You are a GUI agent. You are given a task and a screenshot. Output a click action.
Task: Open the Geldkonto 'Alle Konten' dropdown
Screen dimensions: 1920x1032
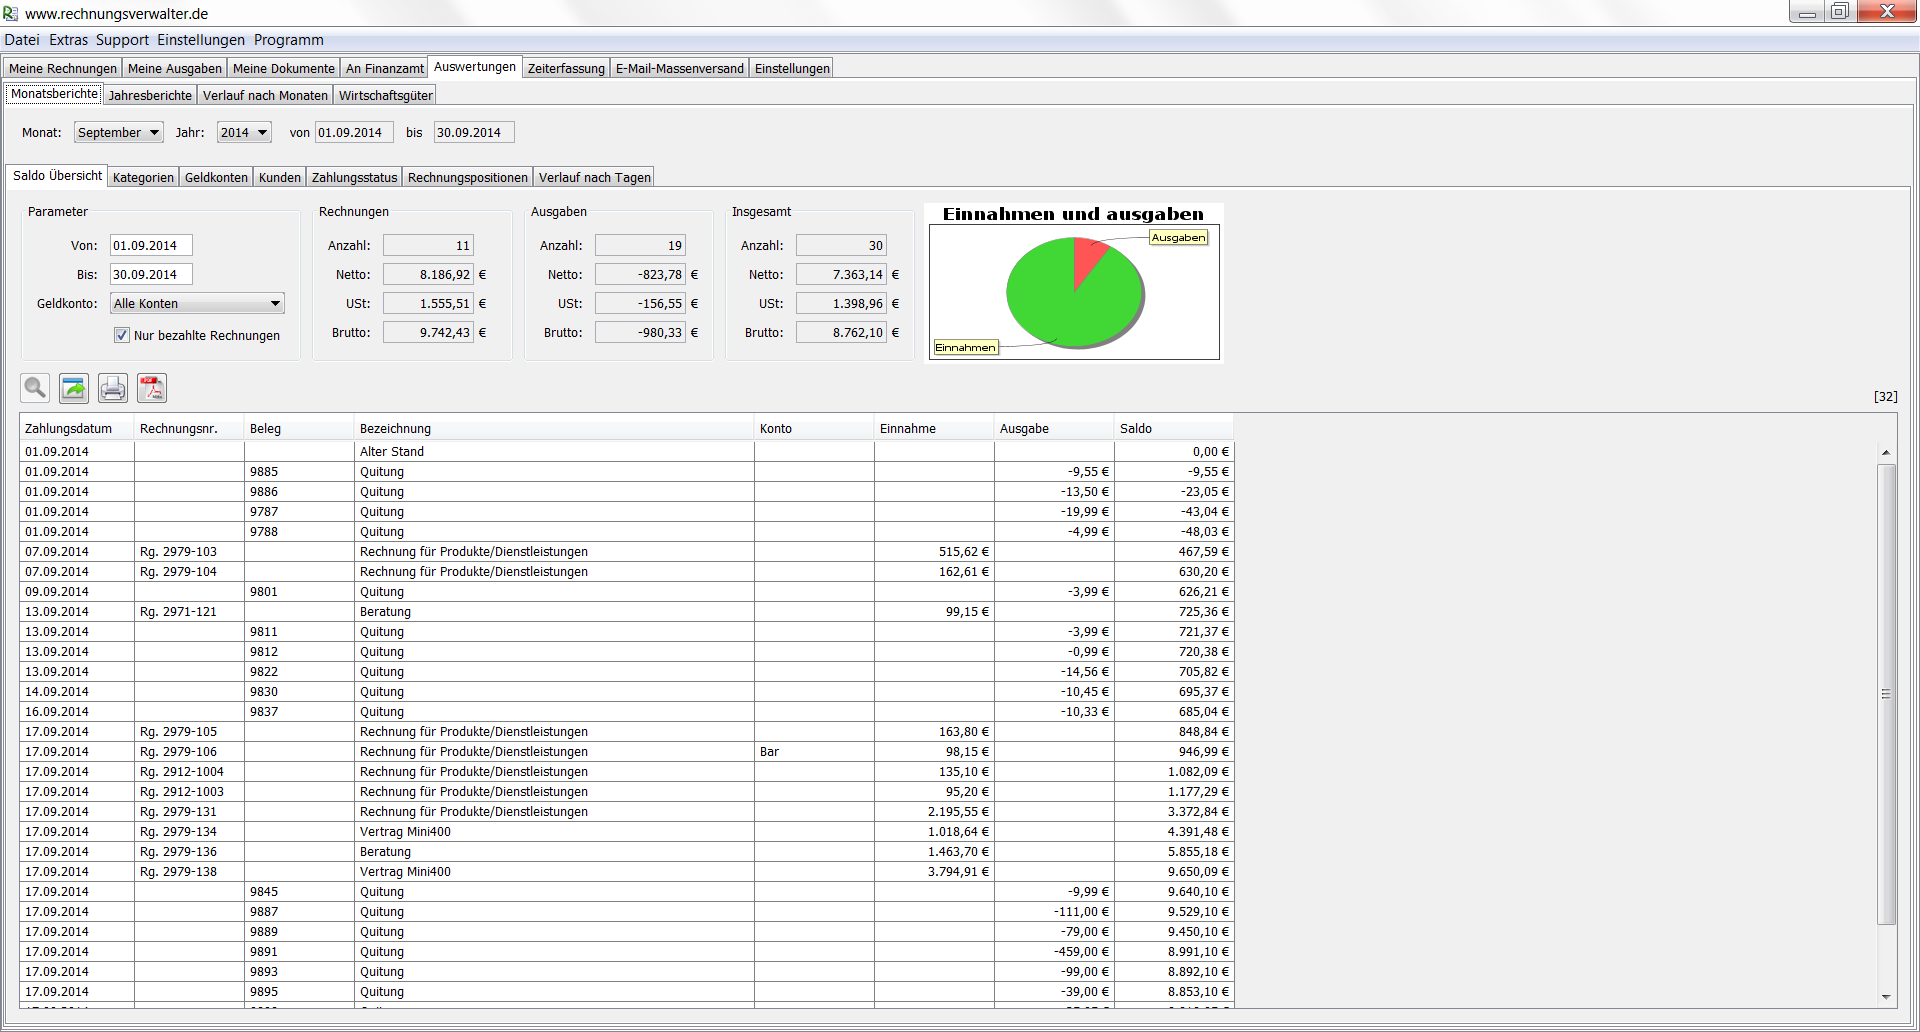(x=197, y=304)
